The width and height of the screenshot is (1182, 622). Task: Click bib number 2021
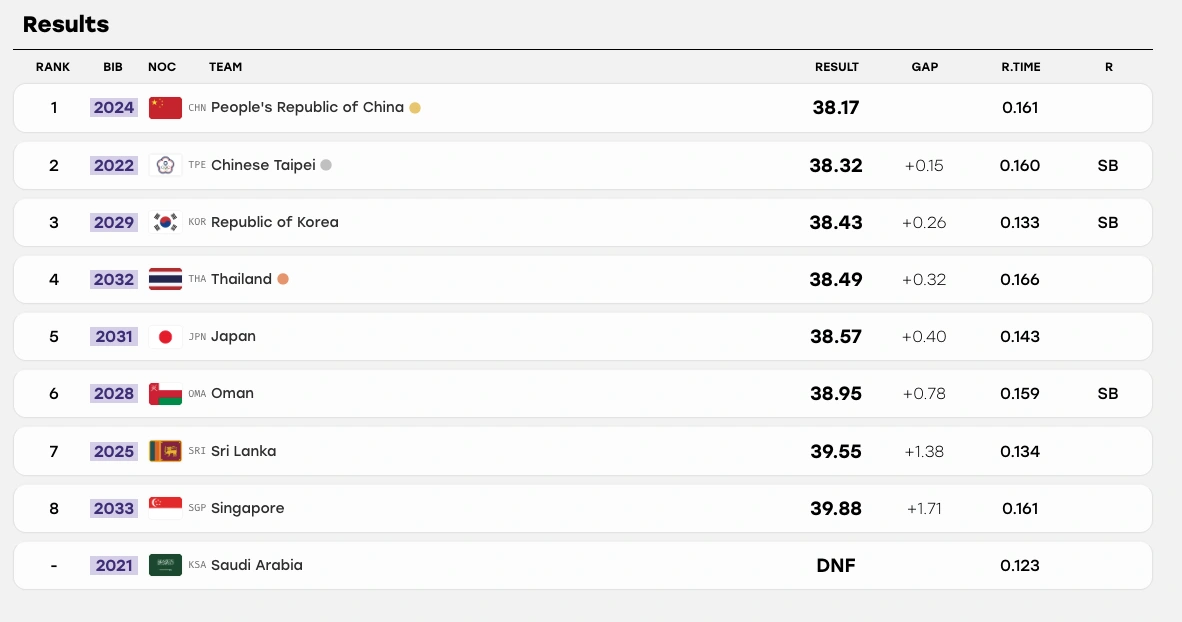pyautogui.click(x=114, y=565)
